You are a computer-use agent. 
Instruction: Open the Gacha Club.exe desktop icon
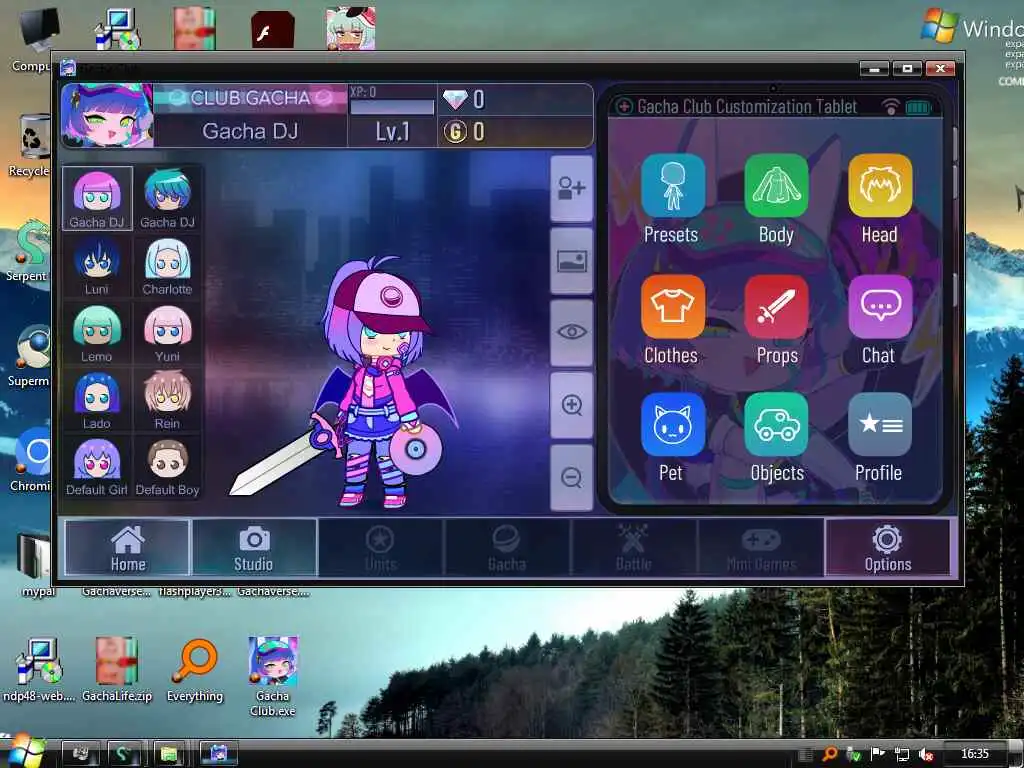click(272, 676)
